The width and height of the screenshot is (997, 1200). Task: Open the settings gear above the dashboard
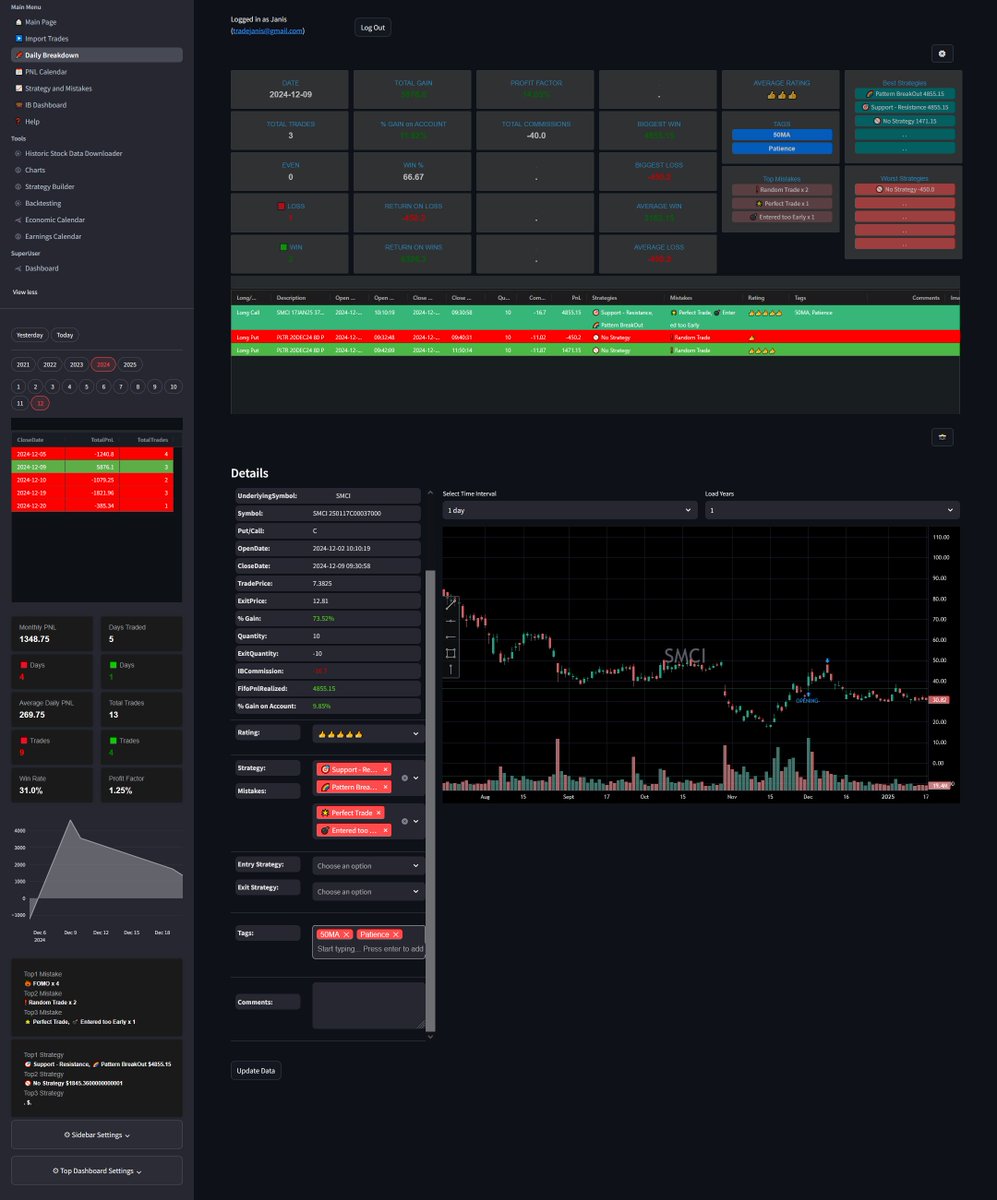point(943,54)
